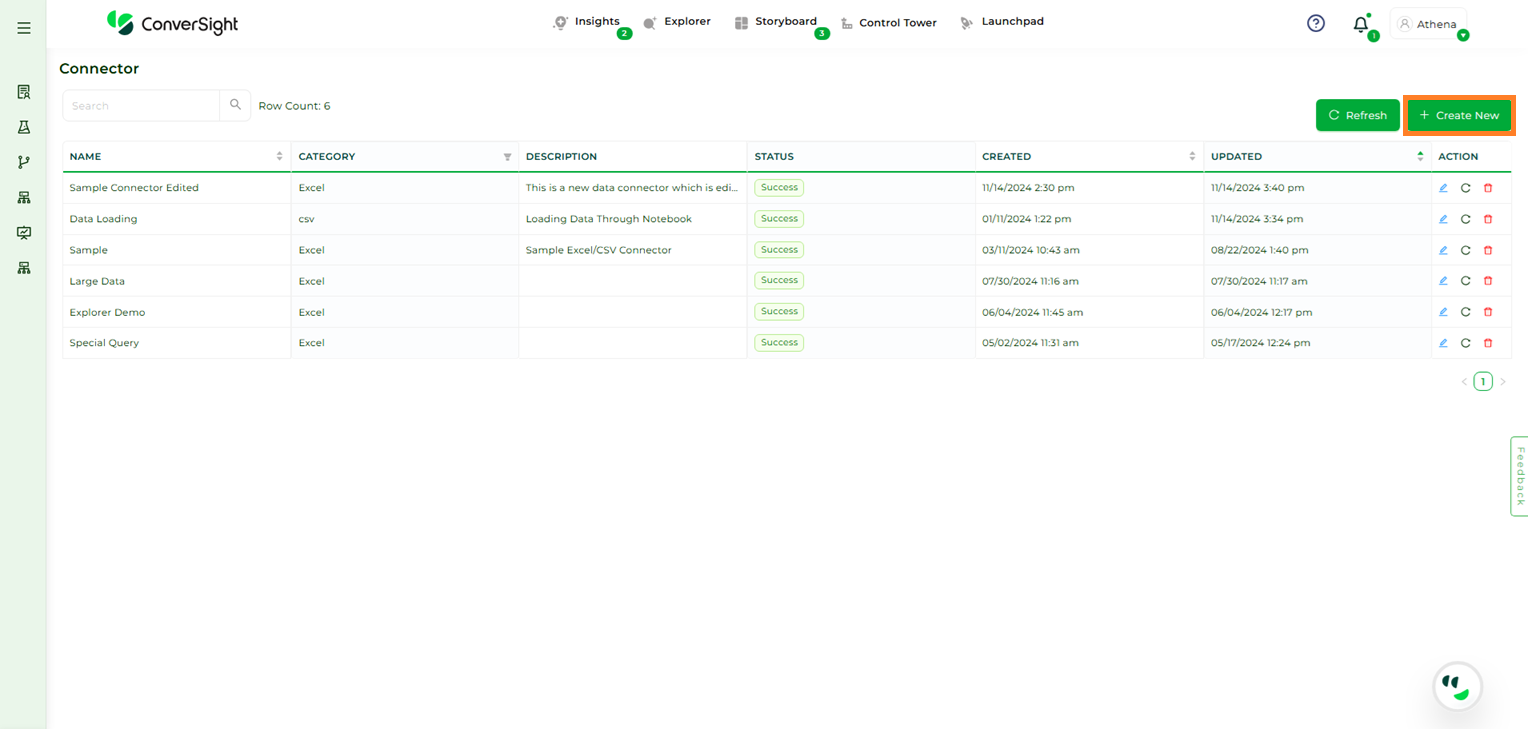Switch to Control Tower tab
This screenshot has height=729, width=1528.
[897, 23]
